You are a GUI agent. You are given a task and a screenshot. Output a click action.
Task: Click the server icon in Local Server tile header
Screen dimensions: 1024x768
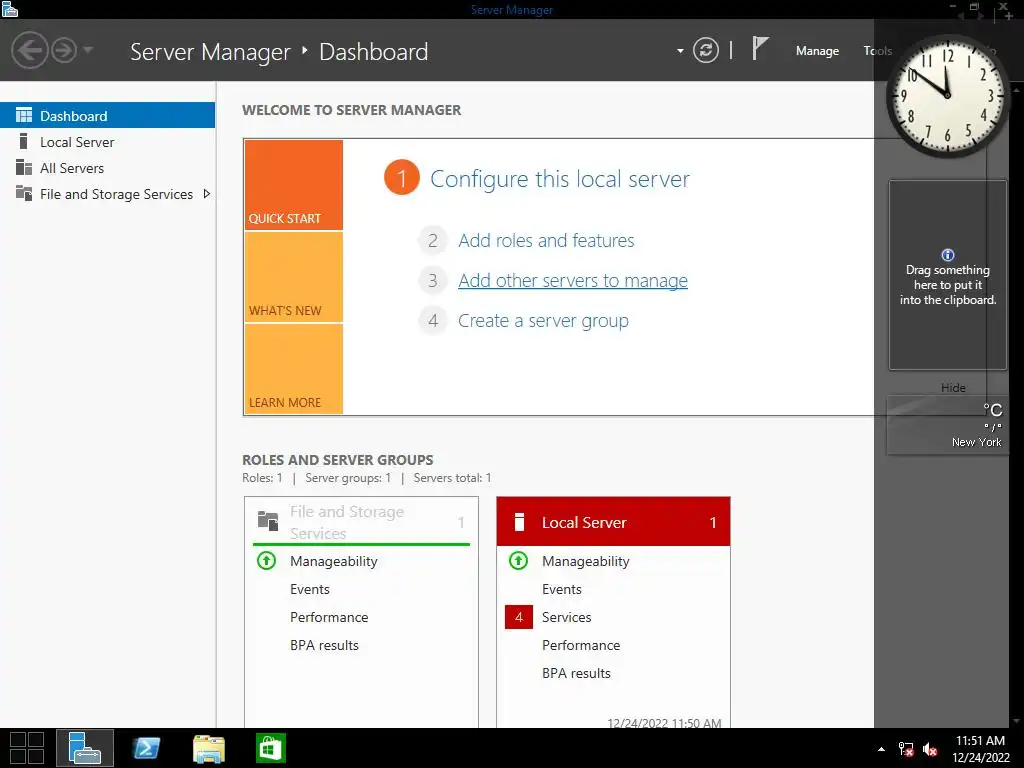(519, 522)
